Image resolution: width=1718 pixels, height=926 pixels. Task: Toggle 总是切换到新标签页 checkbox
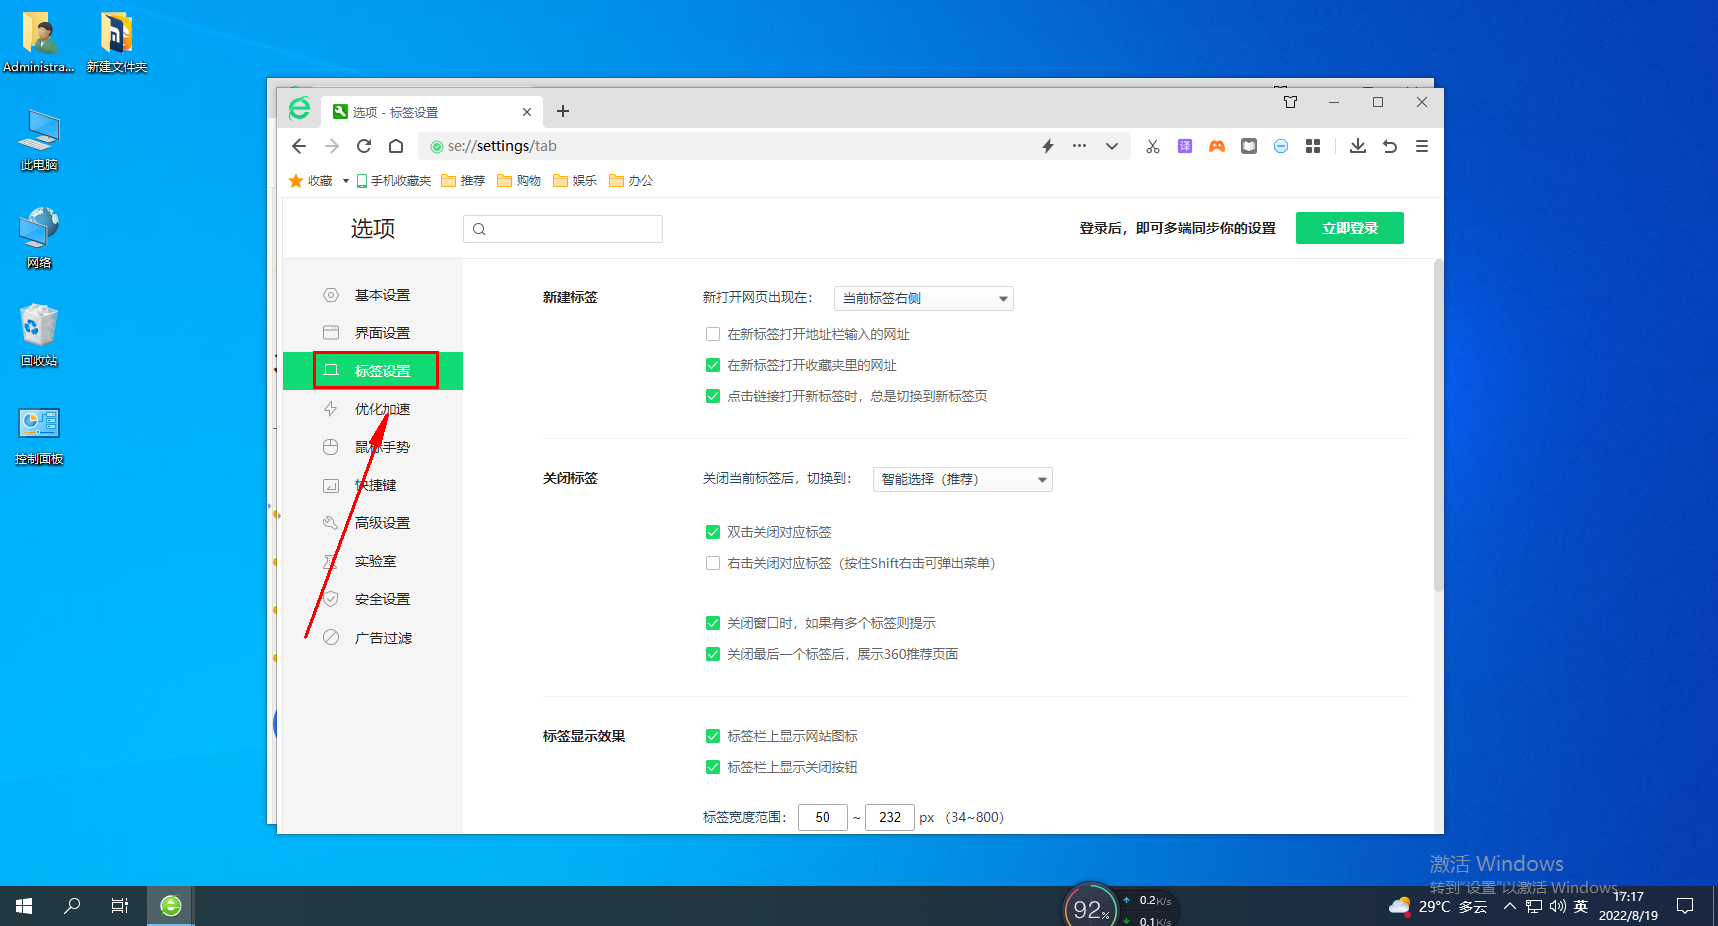(713, 396)
